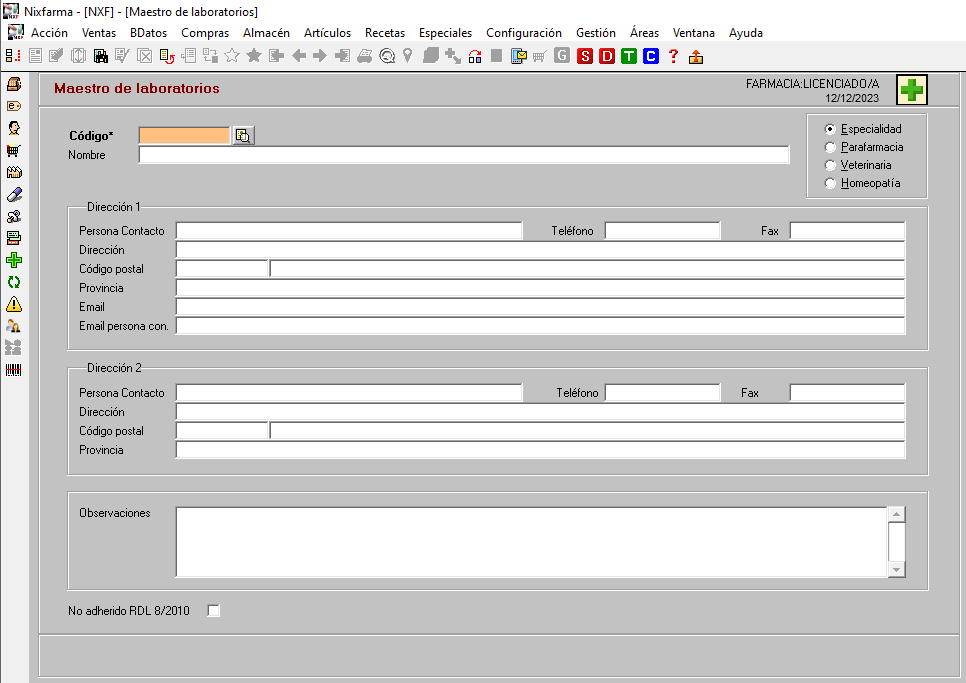Open the Recetas menu
Viewport: 966px width, 683px height.
[x=385, y=33]
